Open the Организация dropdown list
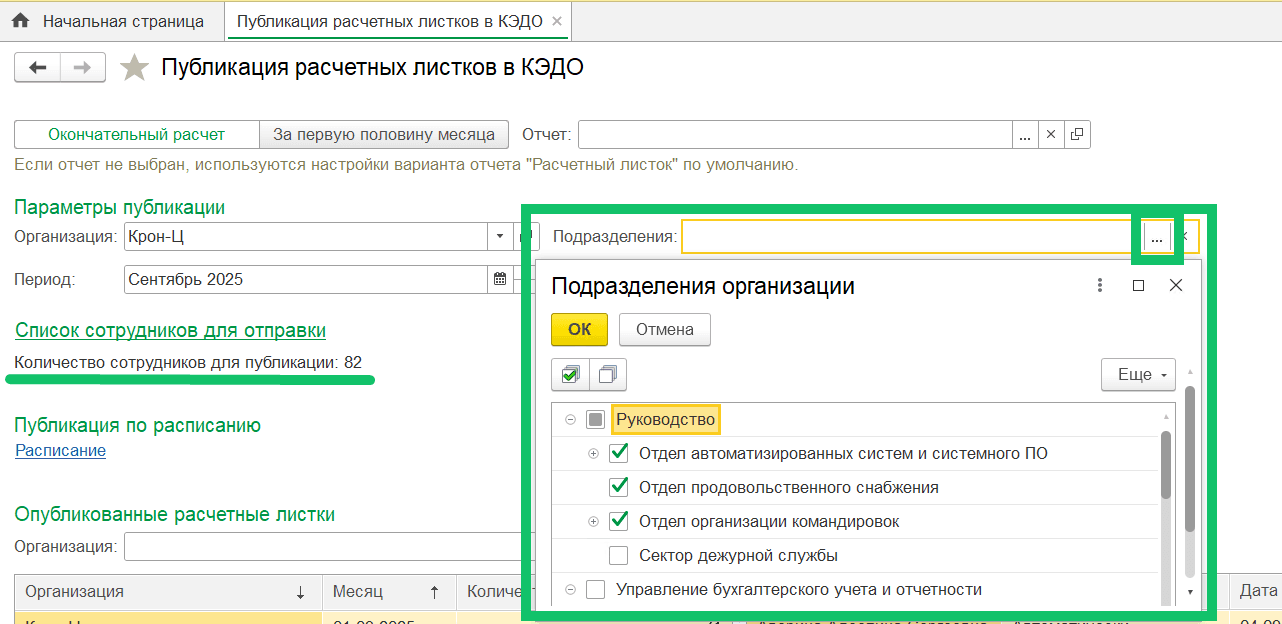The height and width of the screenshot is (624, 1282). click(x=500, y=237)
